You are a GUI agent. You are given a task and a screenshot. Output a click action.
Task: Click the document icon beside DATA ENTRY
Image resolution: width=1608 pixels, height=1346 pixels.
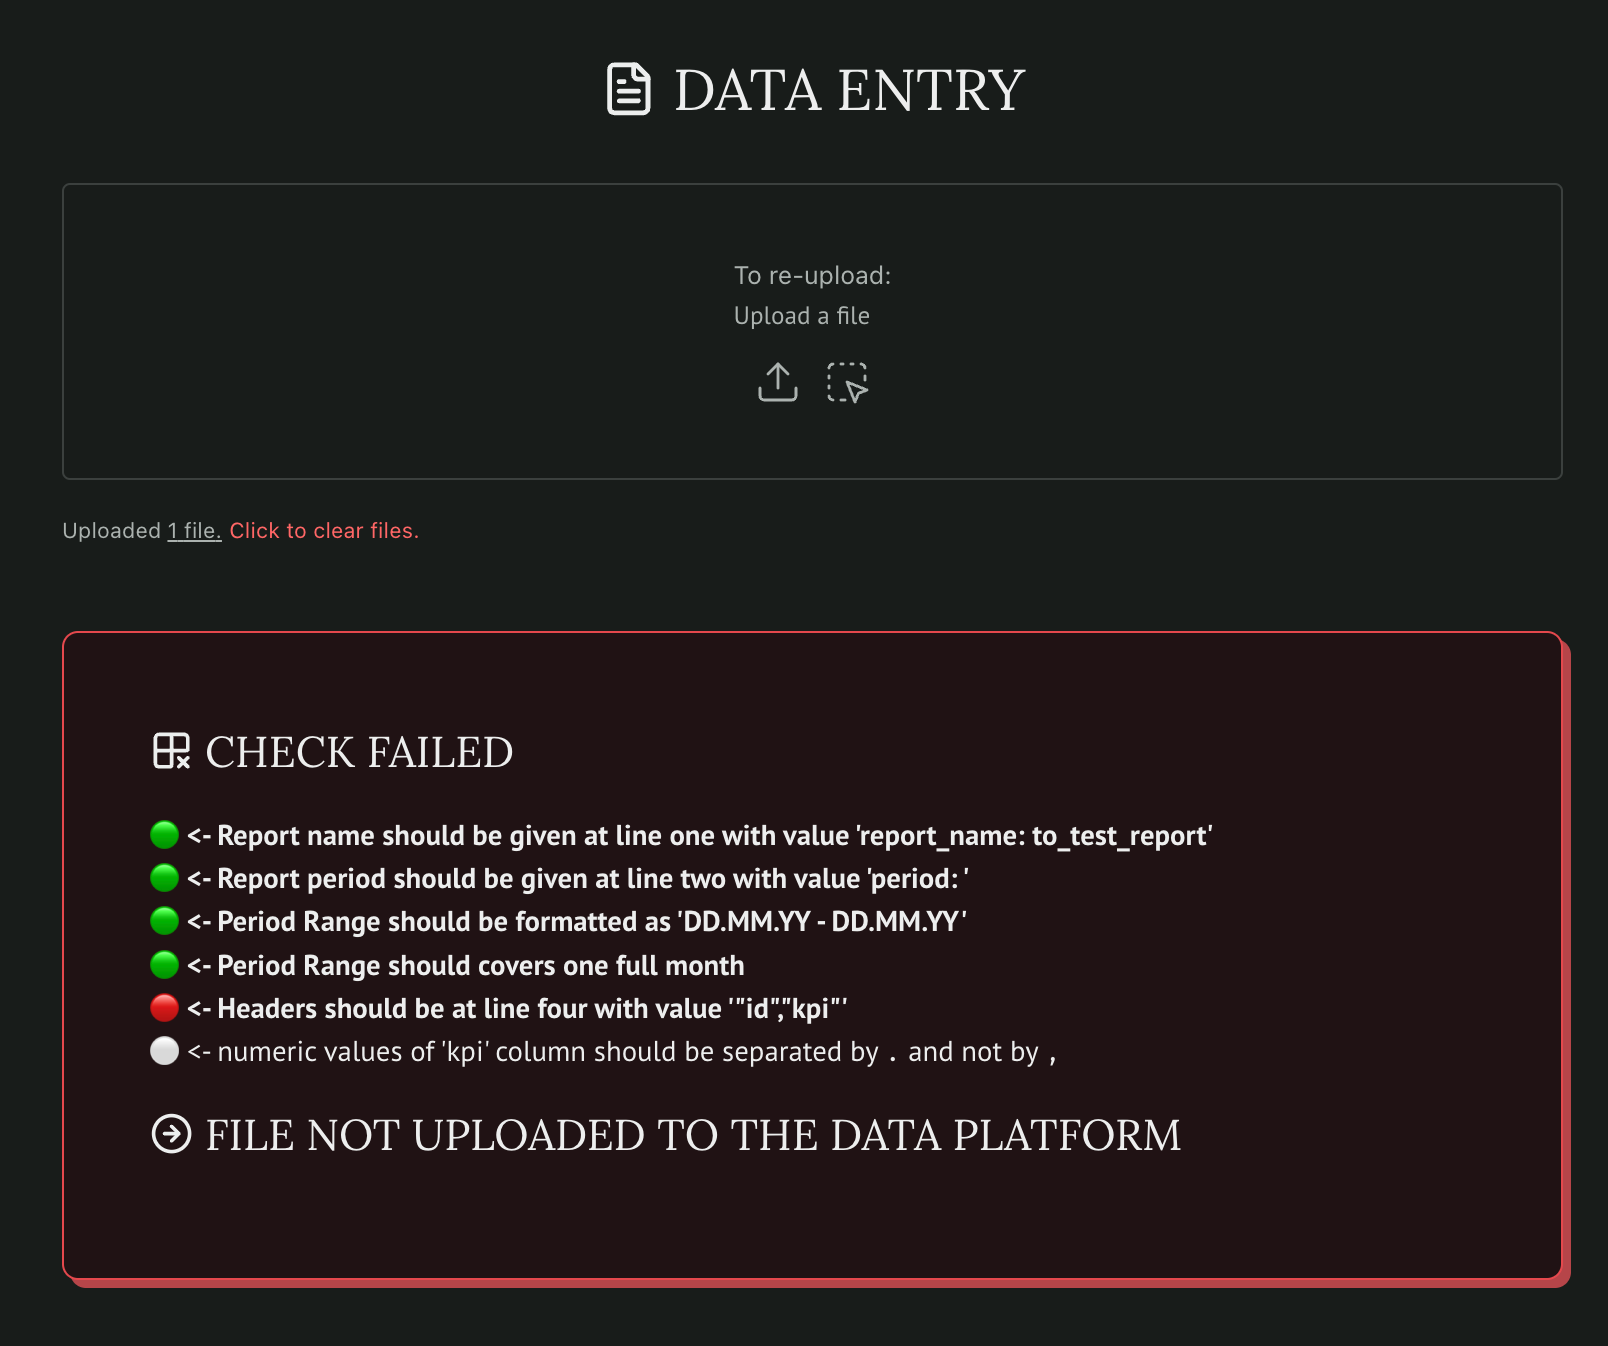click(x=629, y=90)
